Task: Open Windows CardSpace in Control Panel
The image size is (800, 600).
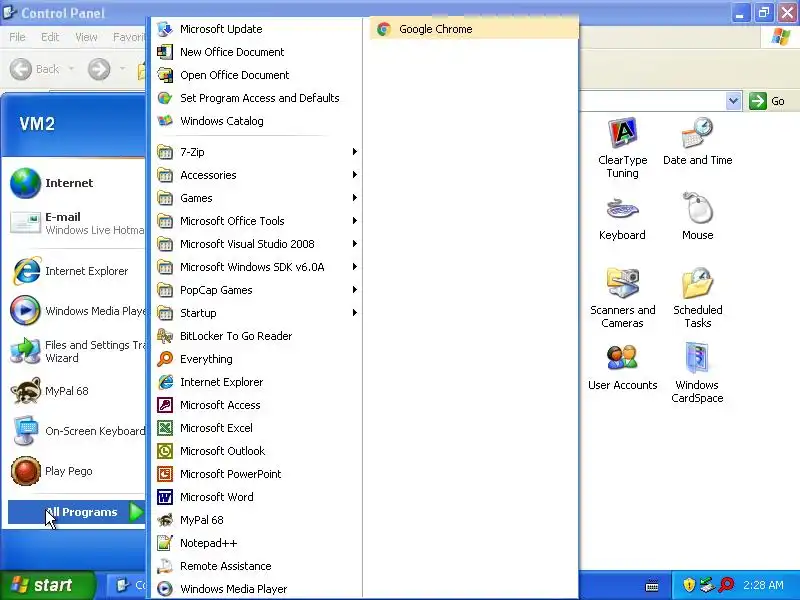Action: [697, 373]
